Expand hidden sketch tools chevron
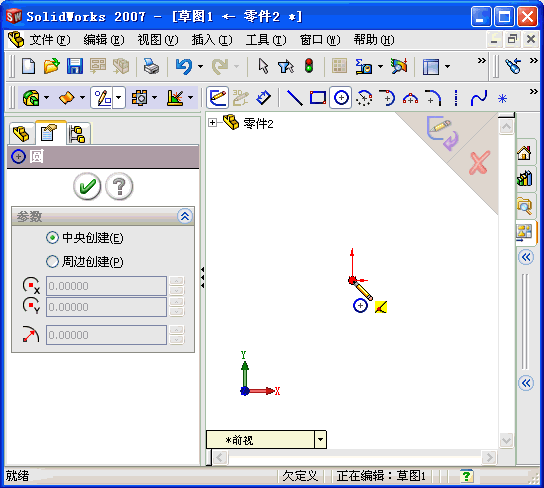This screenshot has width=544, height=488. tap(534, 92)
